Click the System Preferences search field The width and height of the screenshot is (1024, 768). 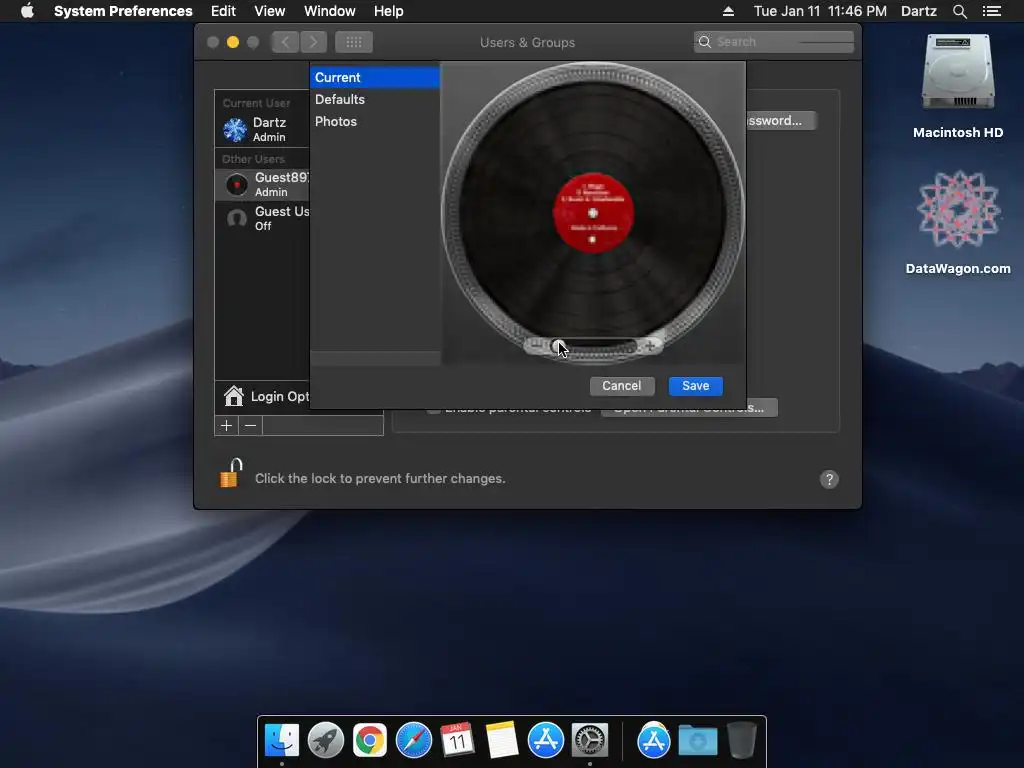[774, 42]
